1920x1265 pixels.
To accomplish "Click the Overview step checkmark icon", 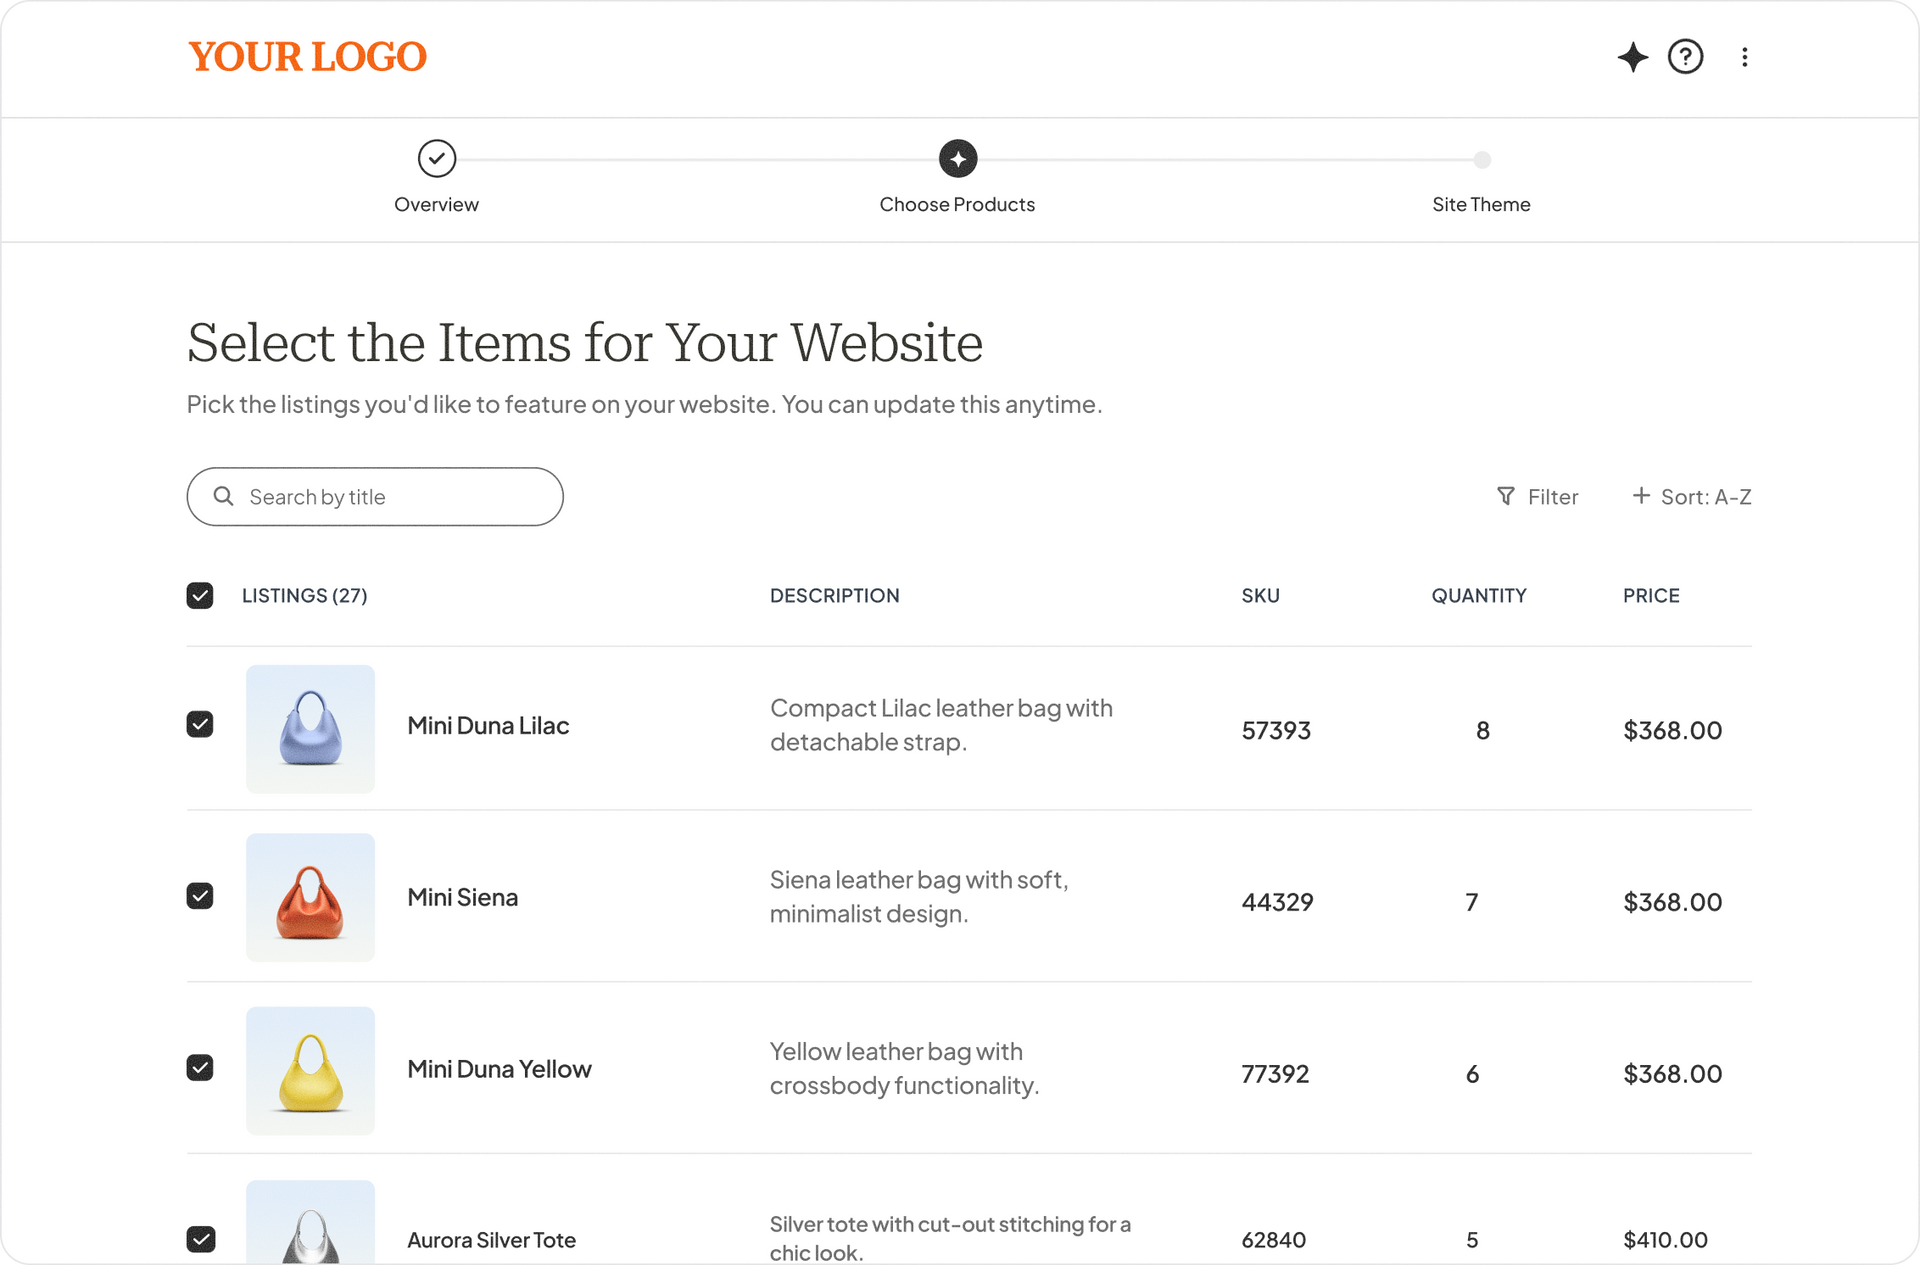I will click(x=437, y=158).
